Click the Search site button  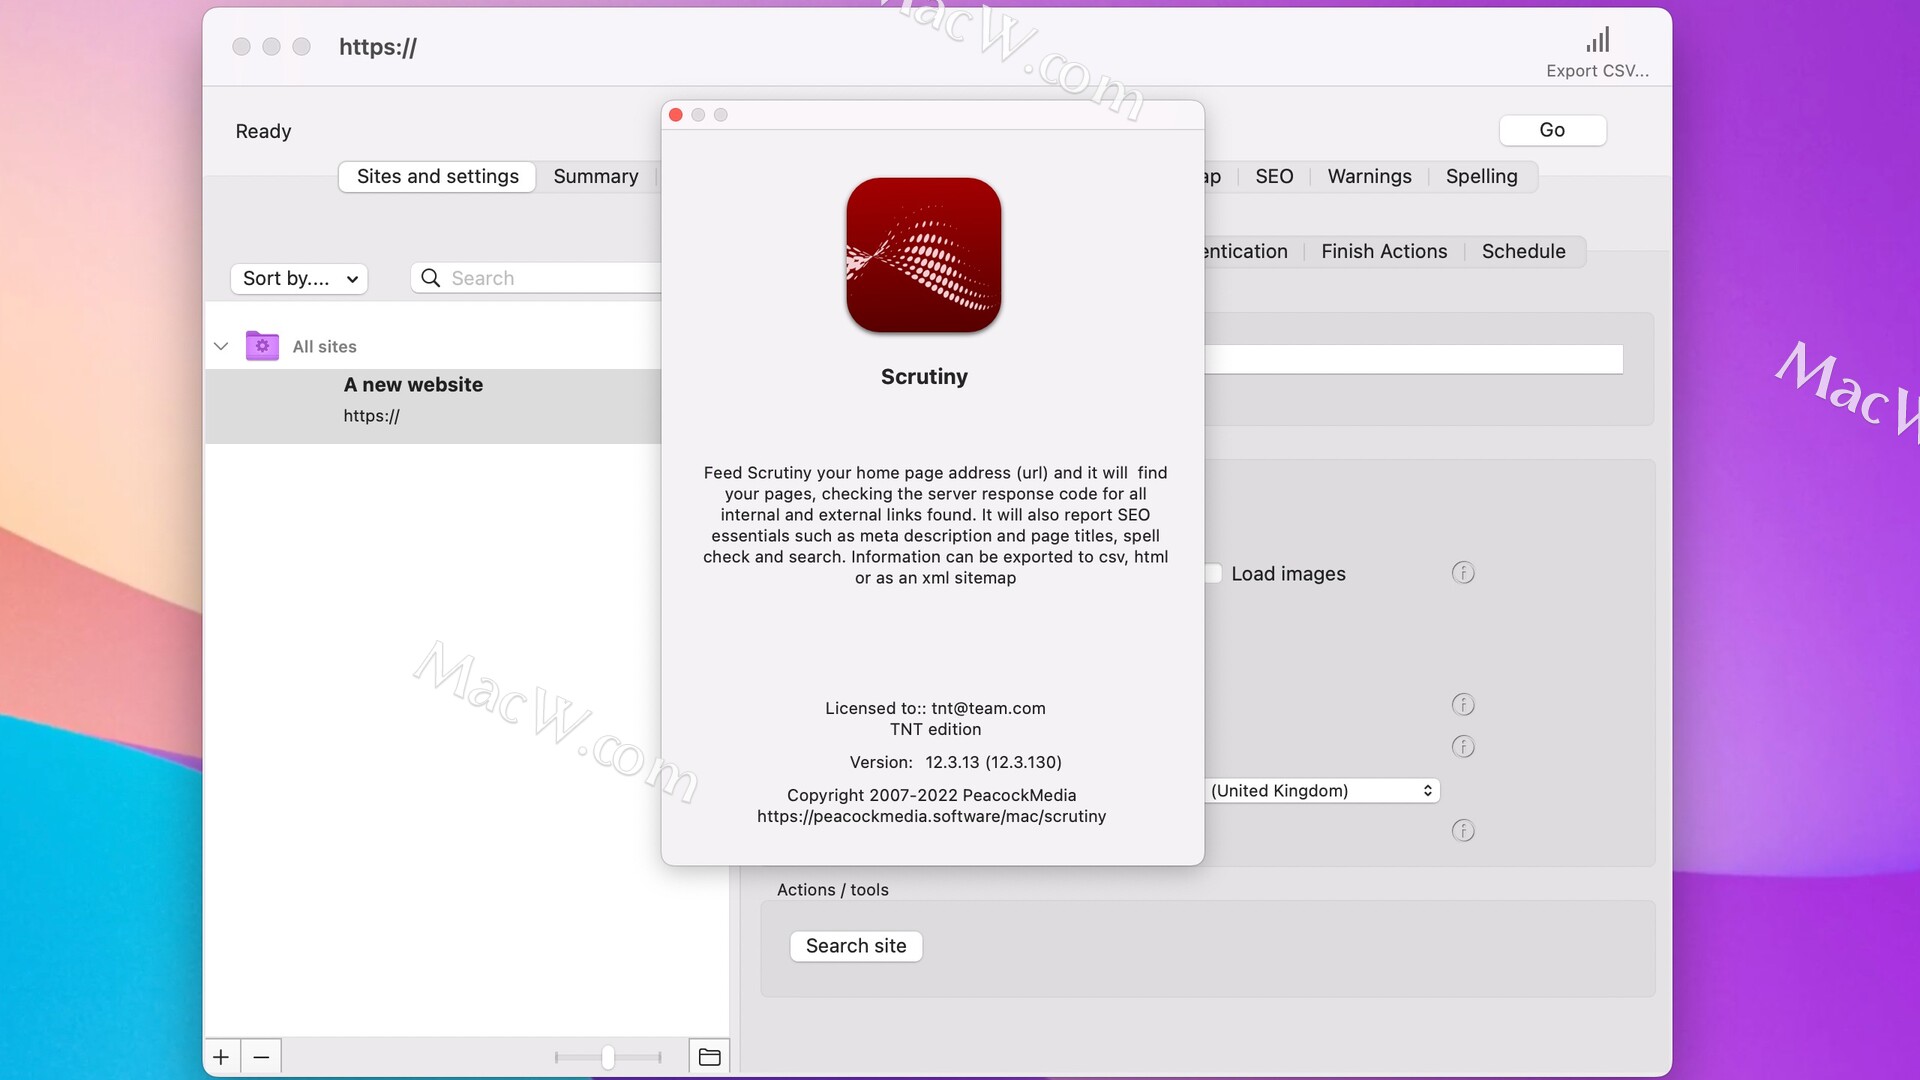[x=856, y=945]
